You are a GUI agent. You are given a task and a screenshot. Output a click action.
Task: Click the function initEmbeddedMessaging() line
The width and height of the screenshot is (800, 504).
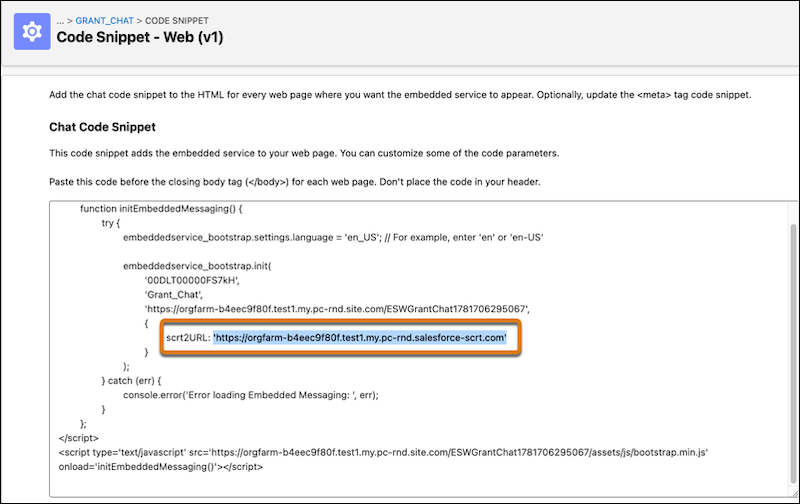point(161,209)
